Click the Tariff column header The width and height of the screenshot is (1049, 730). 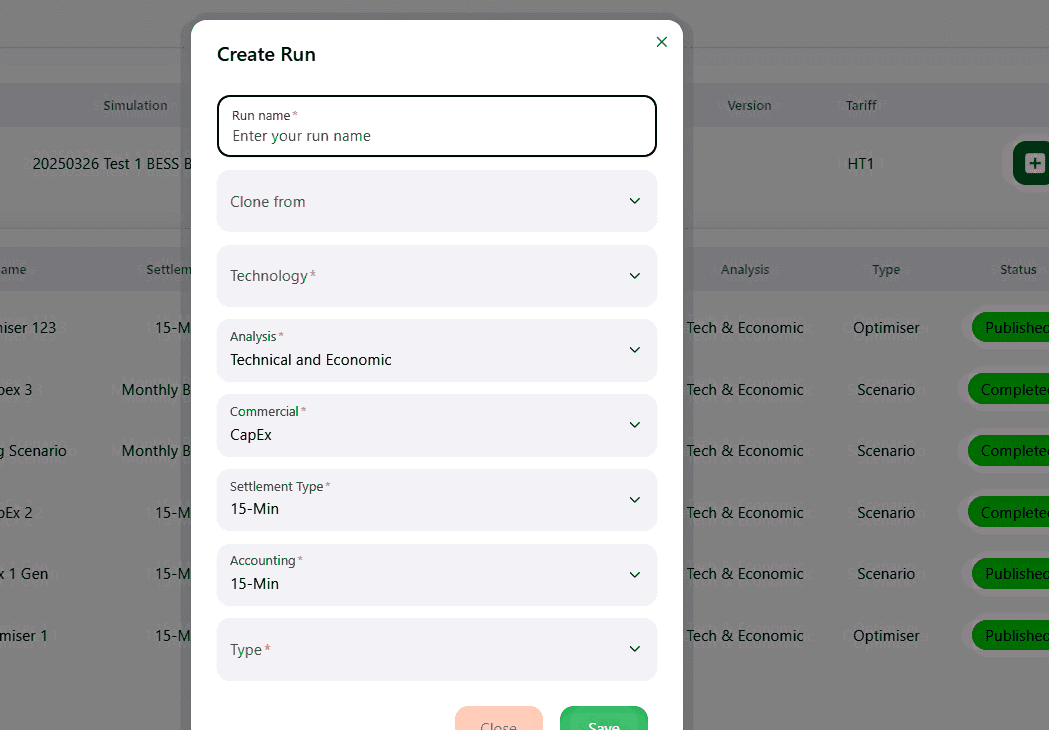(x=861, y=105)
